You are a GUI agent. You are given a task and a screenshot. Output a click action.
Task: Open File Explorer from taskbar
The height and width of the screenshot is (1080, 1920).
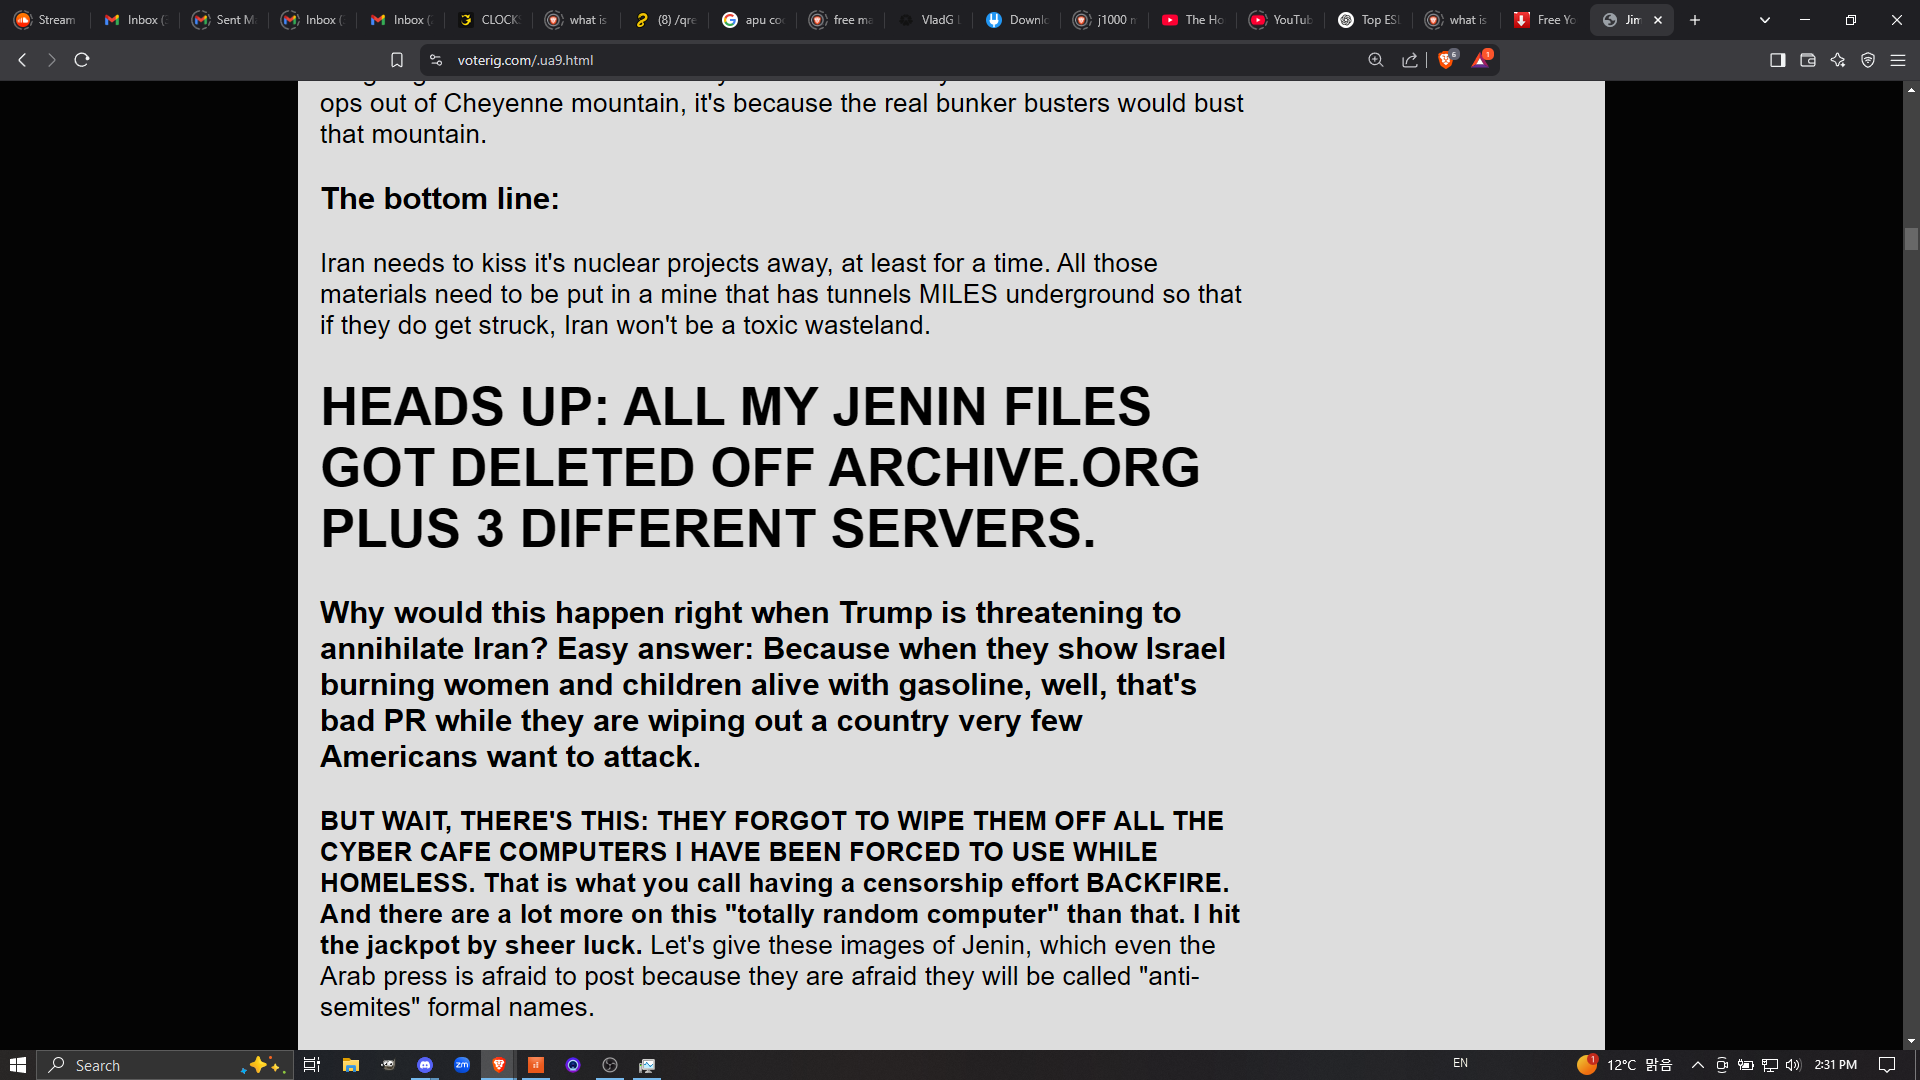(350, 1065)
